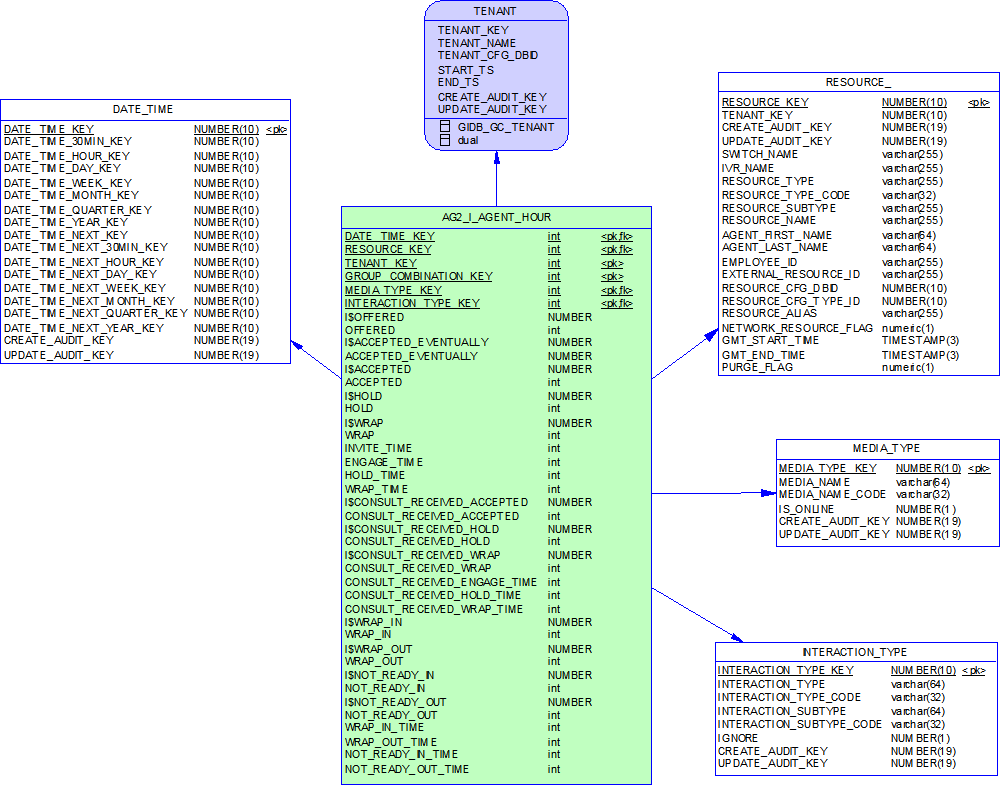This screenshot has width=1000, height=810.
Task: Select the AG2_I_AGENT_HOUR table header
Action: (x=496, y=217)
